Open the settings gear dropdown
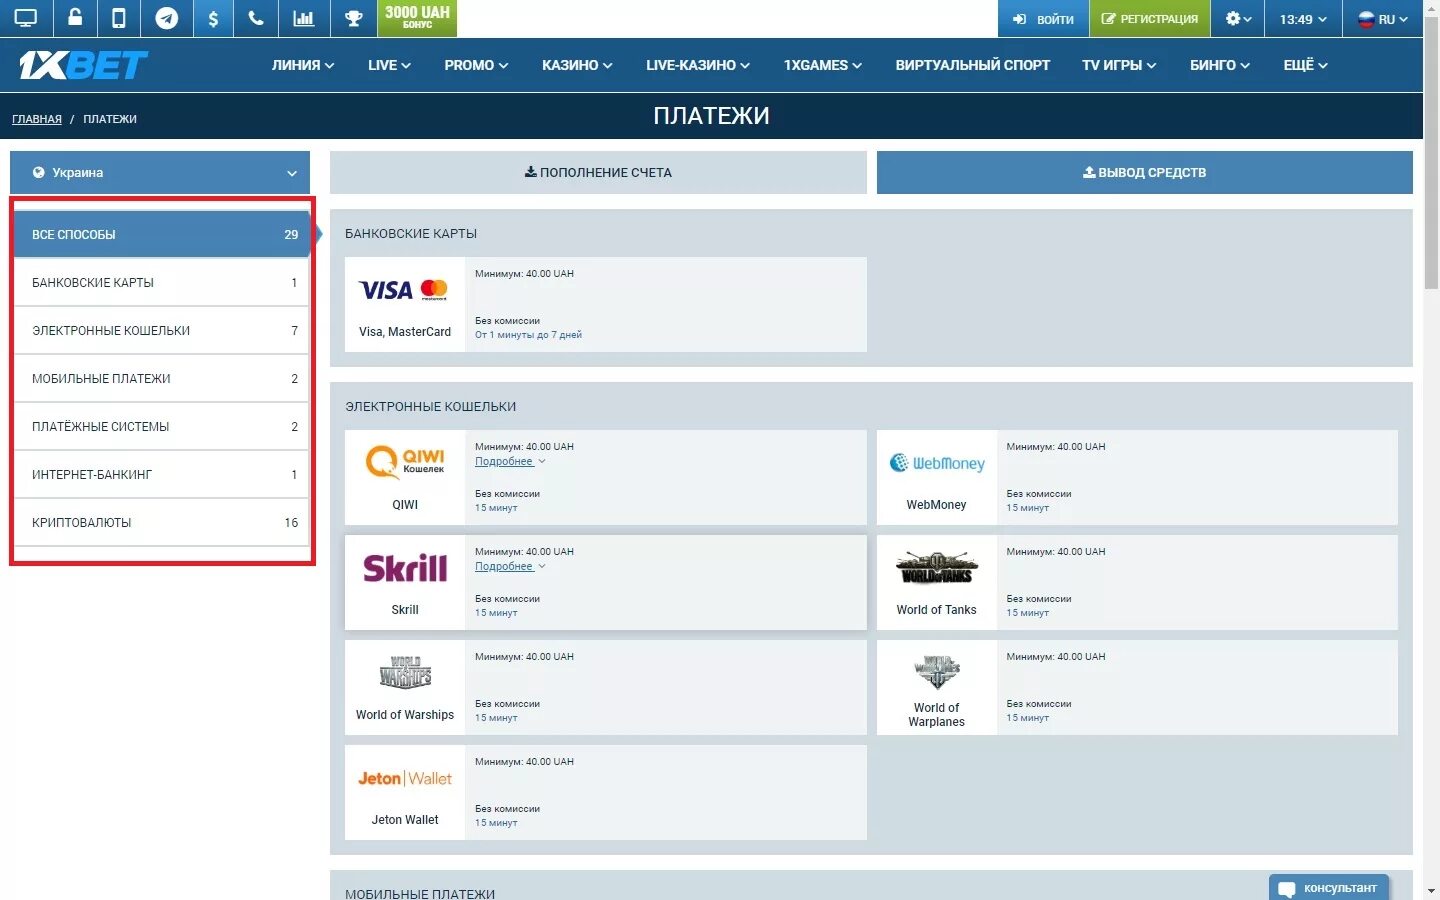The width and height of the screenshot is (1440, 900). coord(1239,18)
